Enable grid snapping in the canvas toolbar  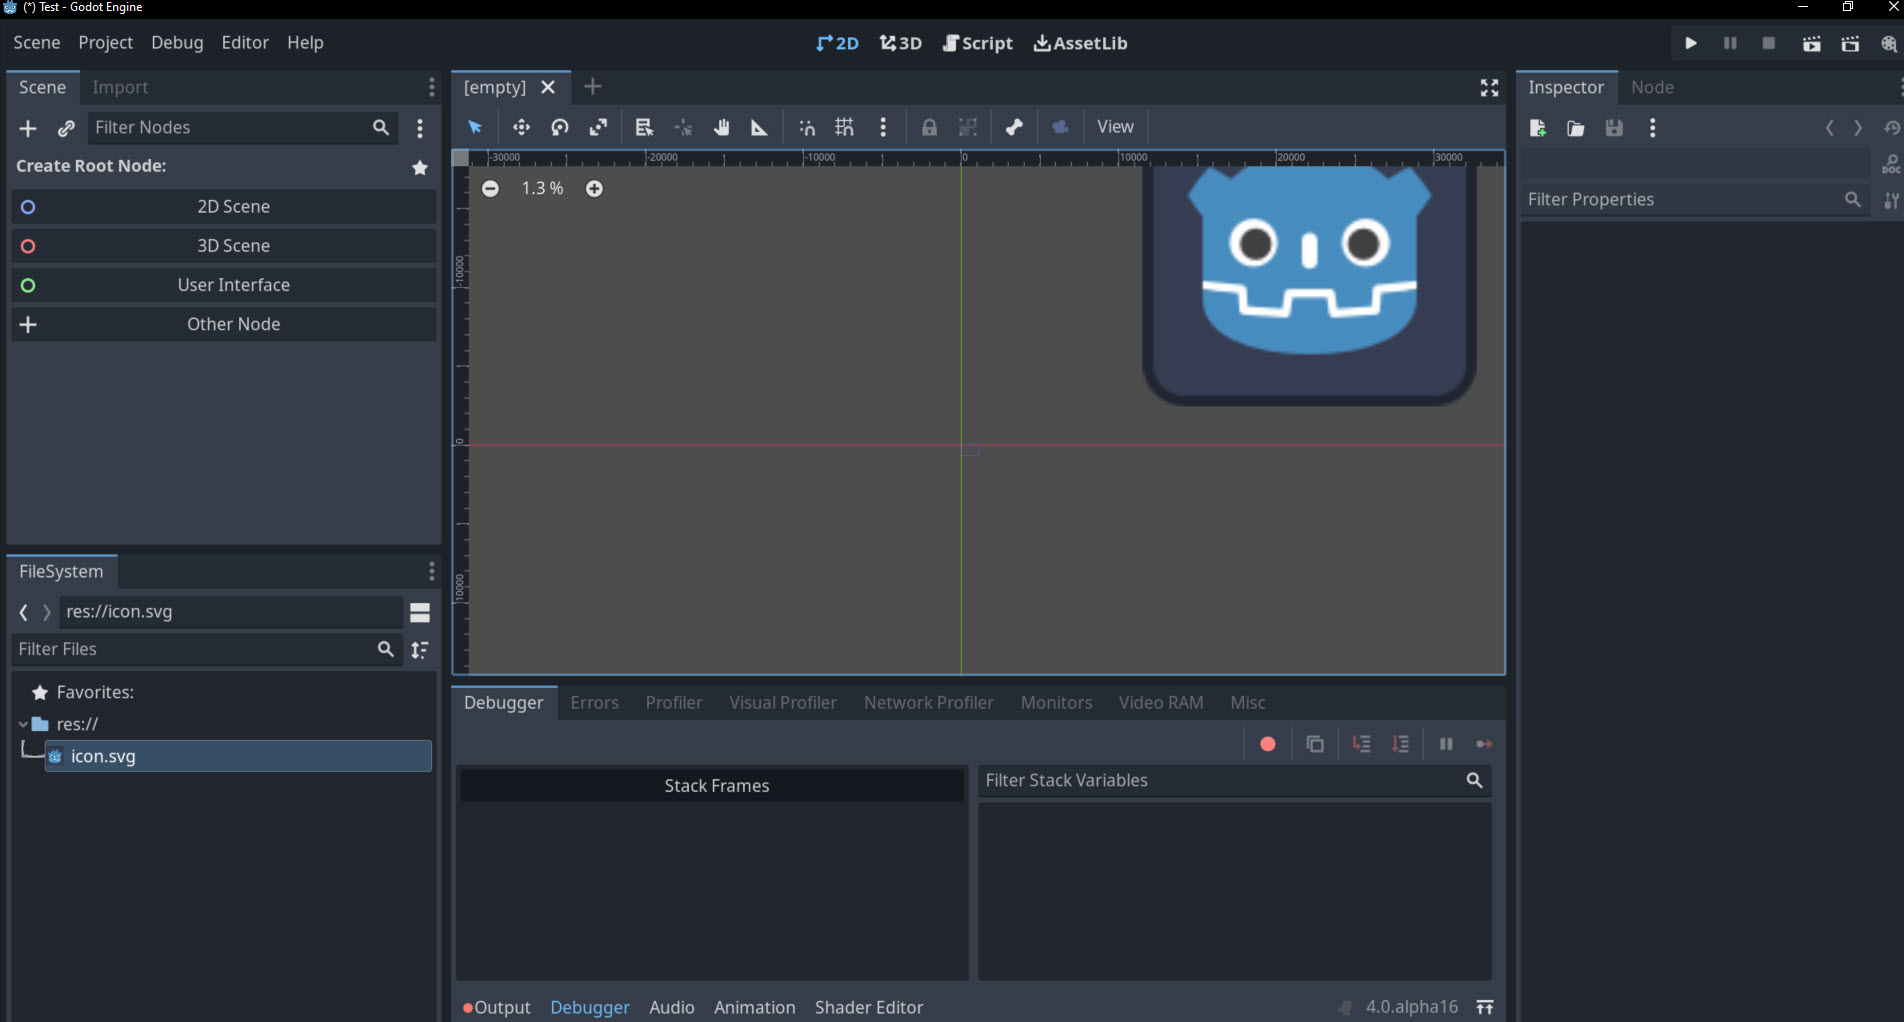(844, 127)
